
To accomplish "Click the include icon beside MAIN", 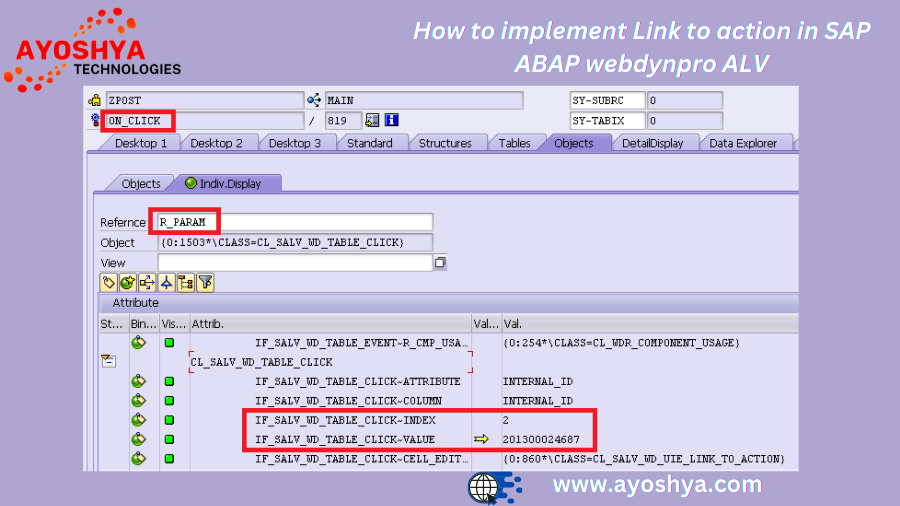I will pyautogui.click(x=314, y=100).
